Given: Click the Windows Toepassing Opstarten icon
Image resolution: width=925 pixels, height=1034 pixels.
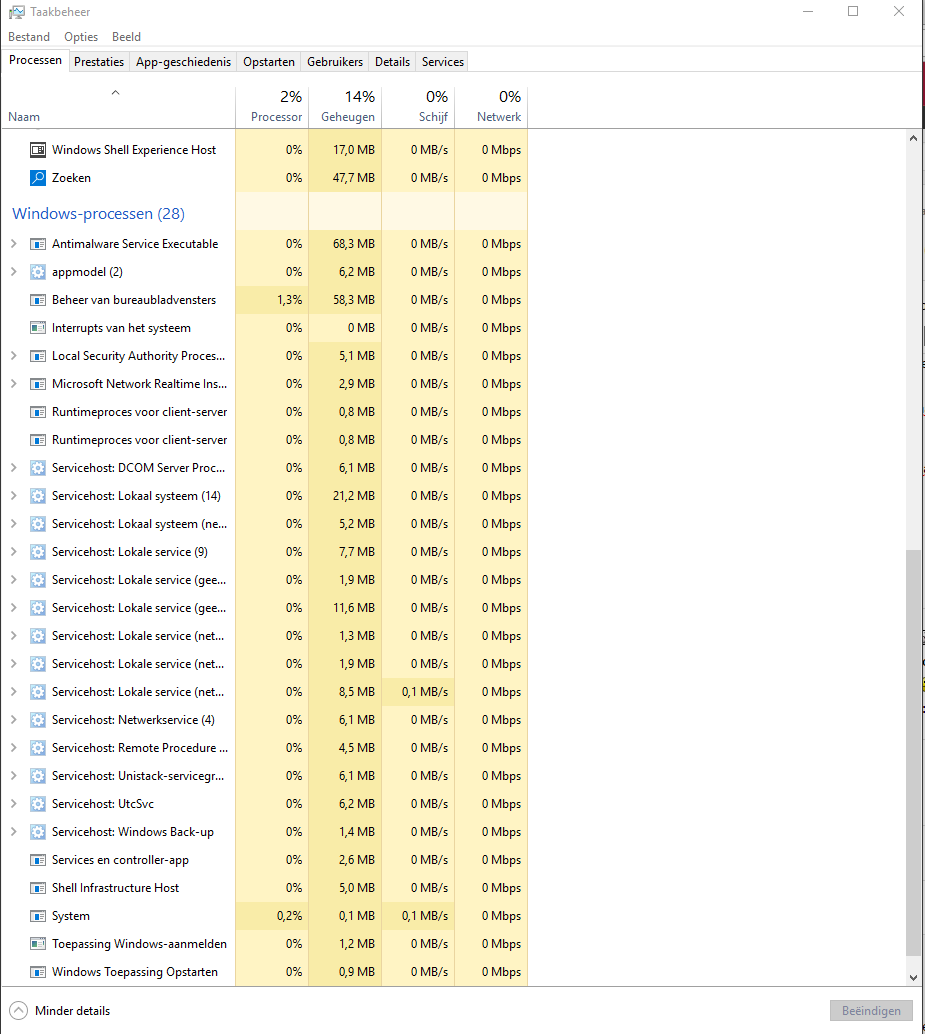Looking at the screenshot, I should [x=38, y=972].
